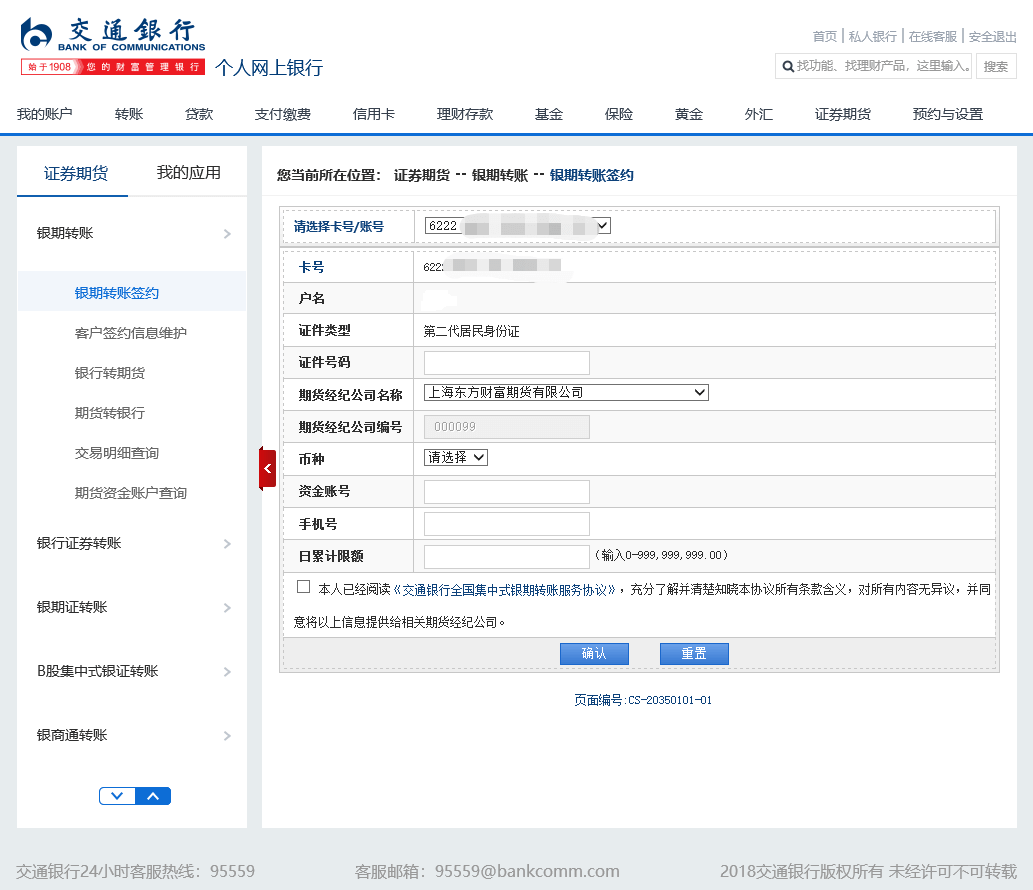
Task: Tick the agreement read checkbox
Action: tap(303, 586)
